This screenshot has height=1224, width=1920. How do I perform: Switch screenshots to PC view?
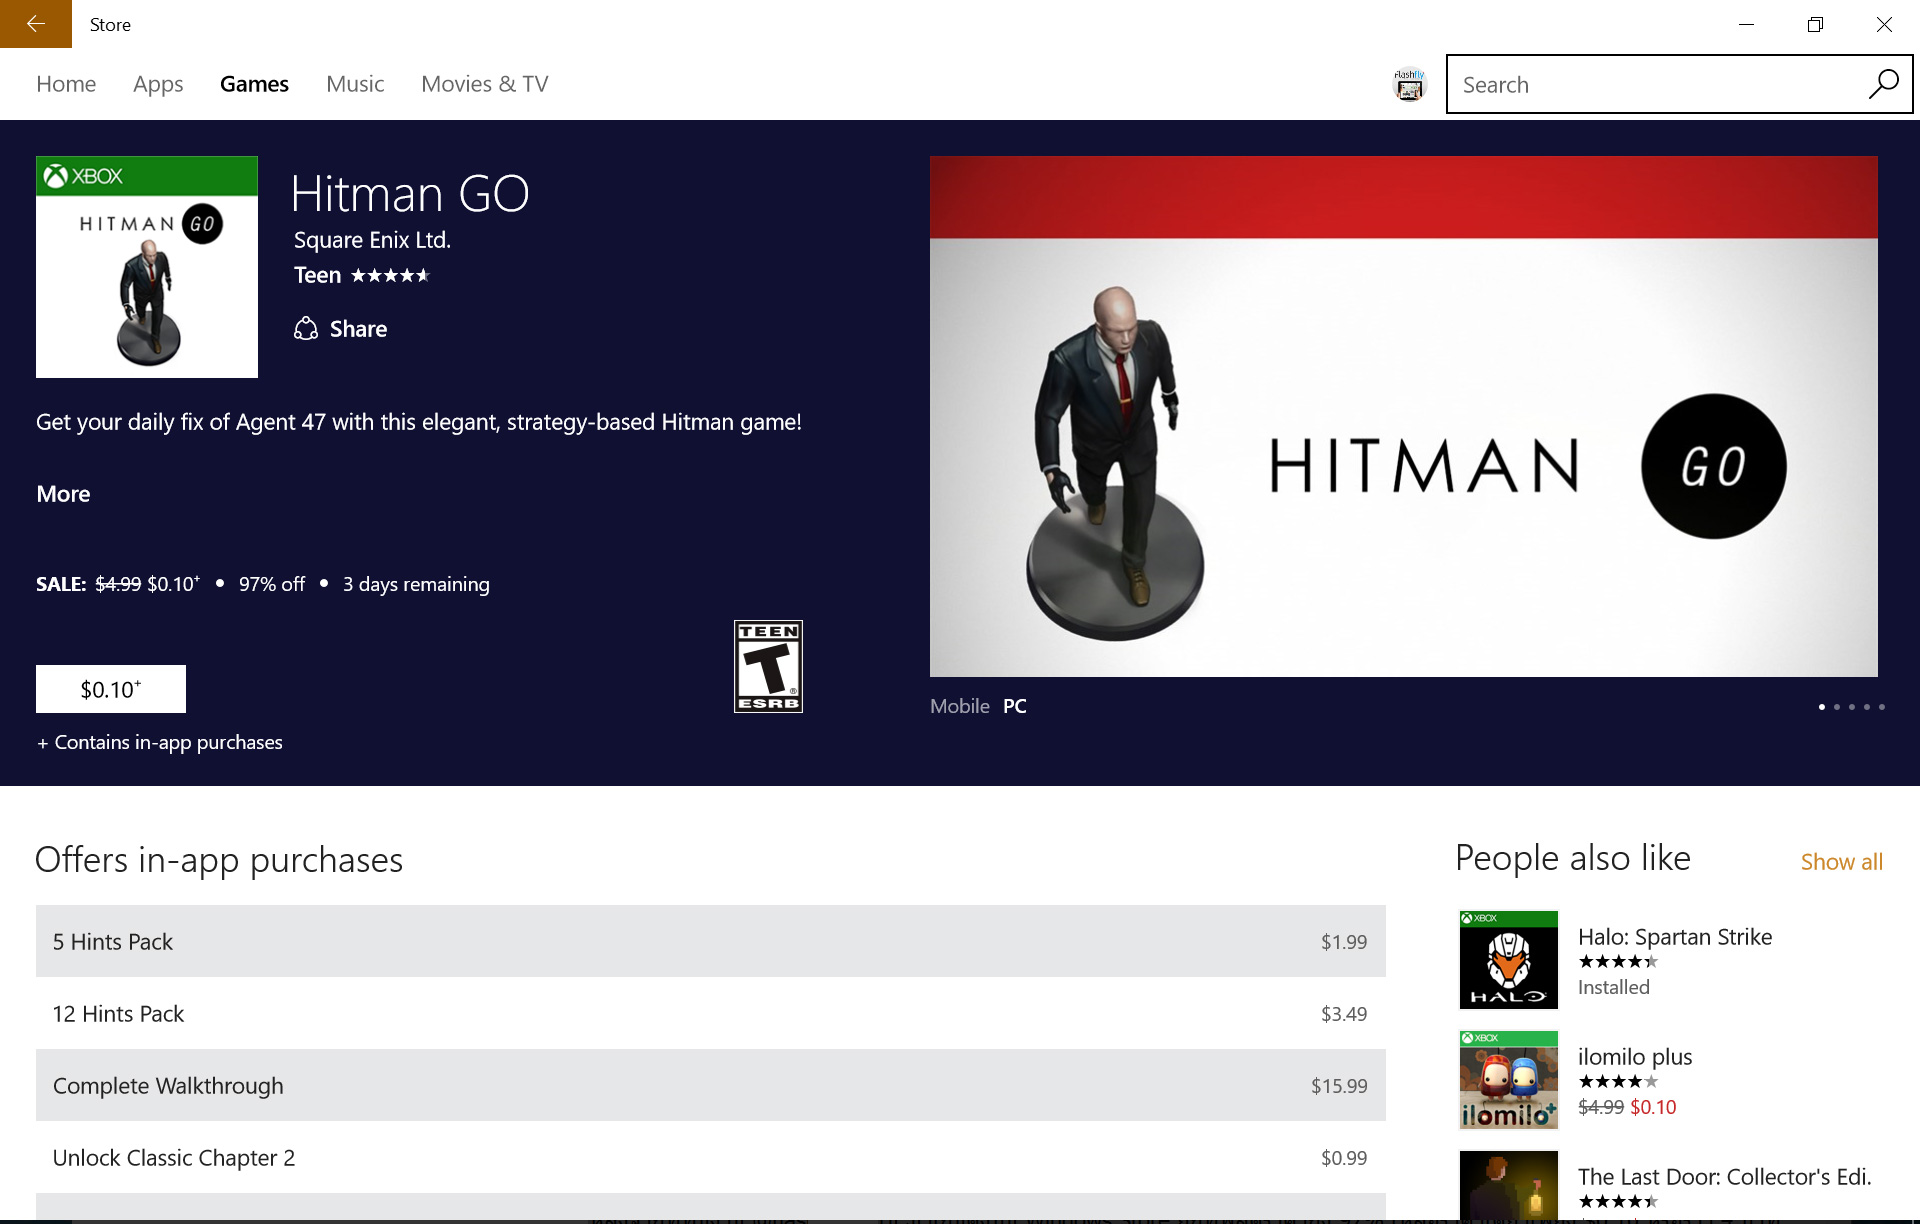1014,706
